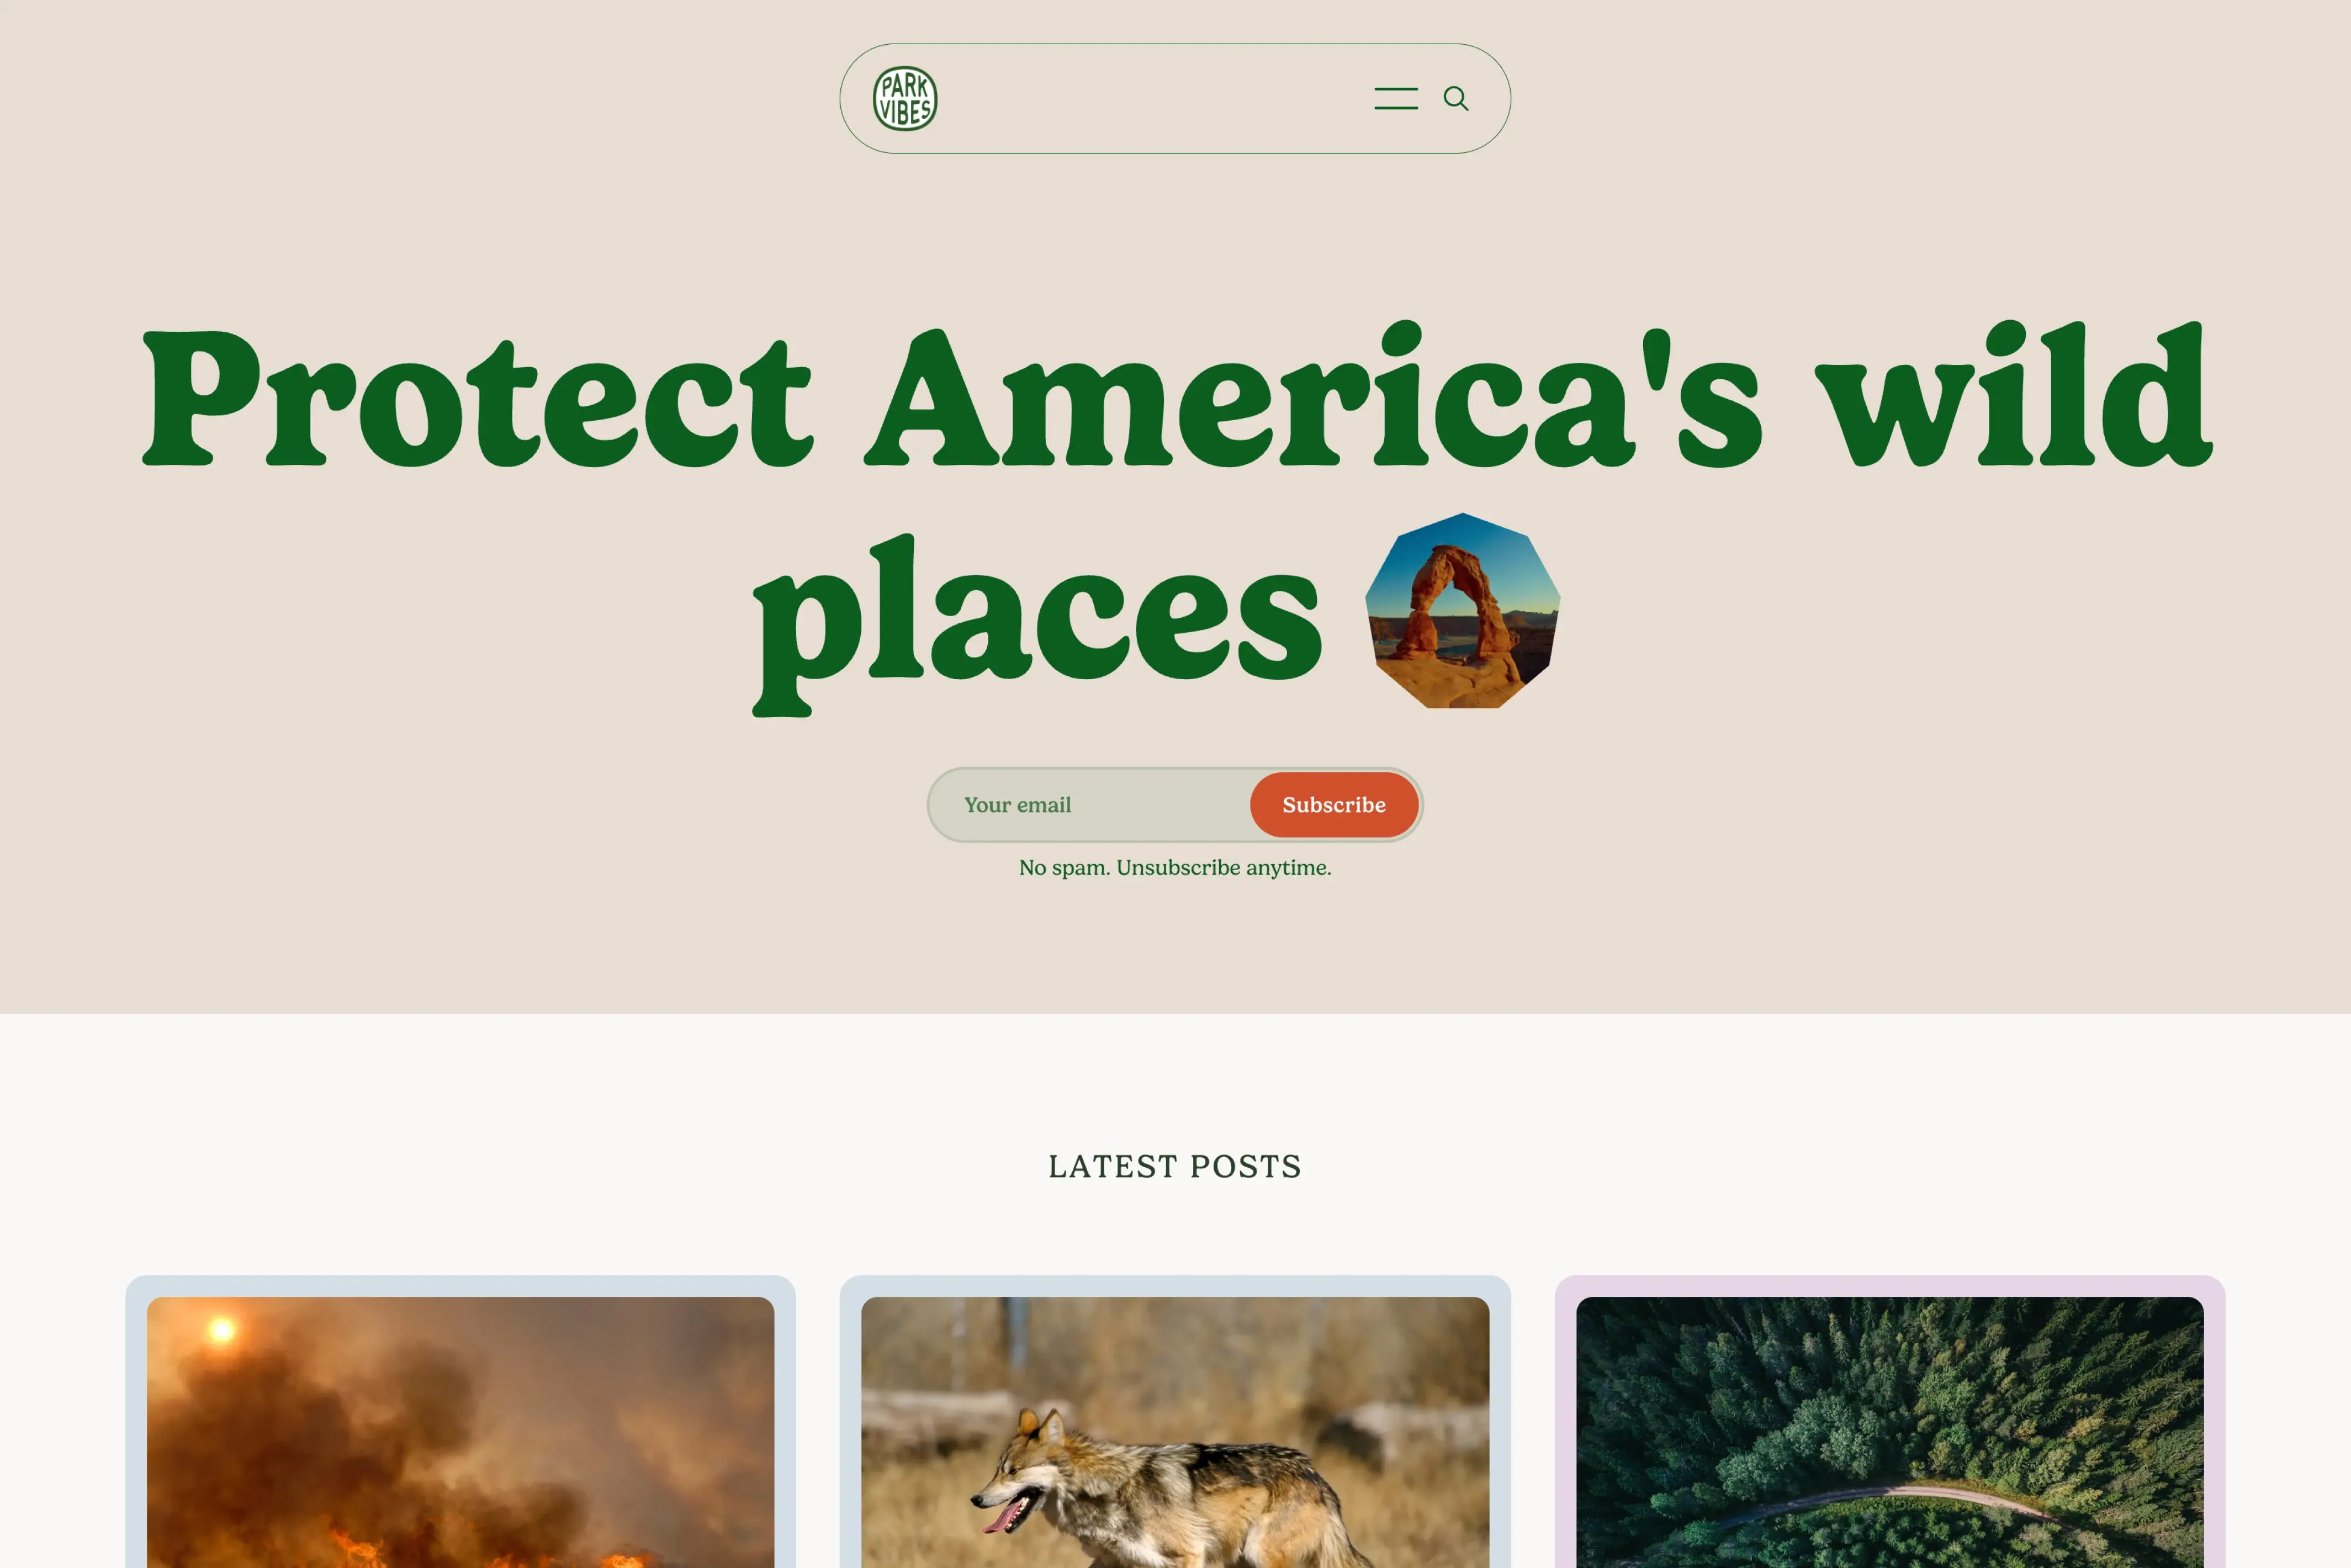
Task: Select the lavender forest post card border
Action: 1889,1286
